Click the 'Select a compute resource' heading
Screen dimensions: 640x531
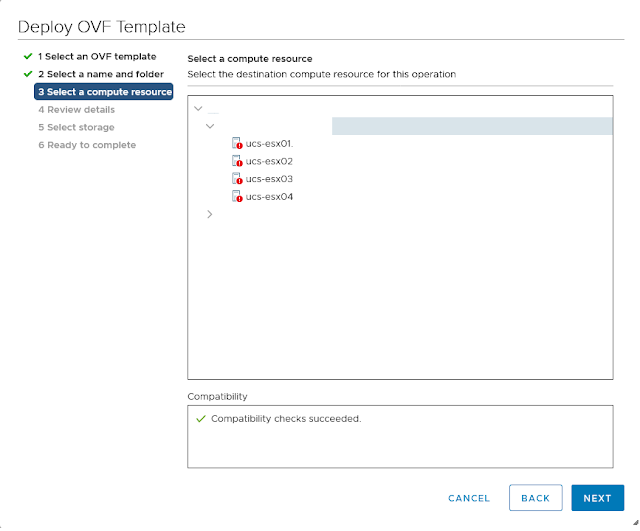click(250, 59)
